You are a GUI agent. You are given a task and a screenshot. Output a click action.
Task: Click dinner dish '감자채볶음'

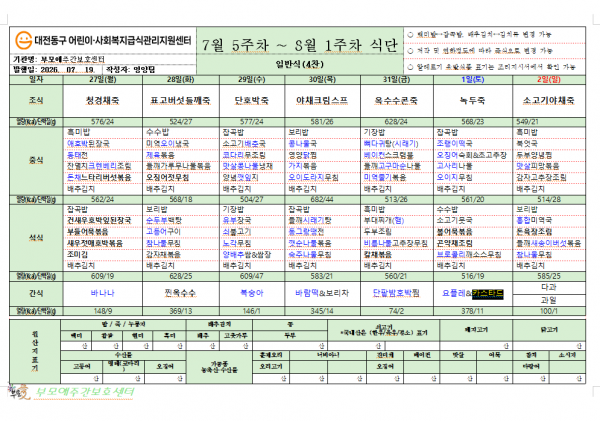click(x=163, y=255)
